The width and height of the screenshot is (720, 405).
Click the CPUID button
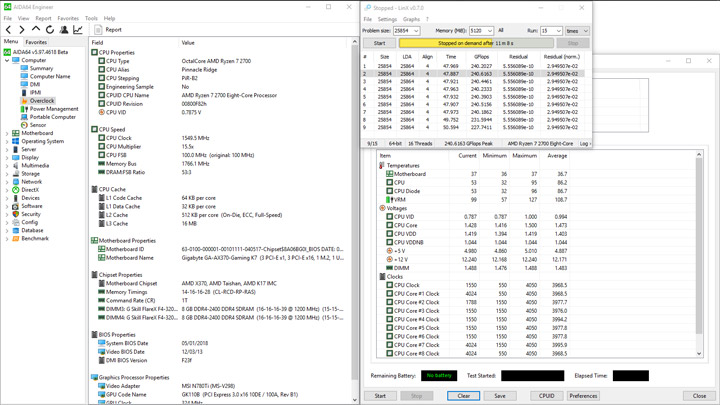click(546, 396)
